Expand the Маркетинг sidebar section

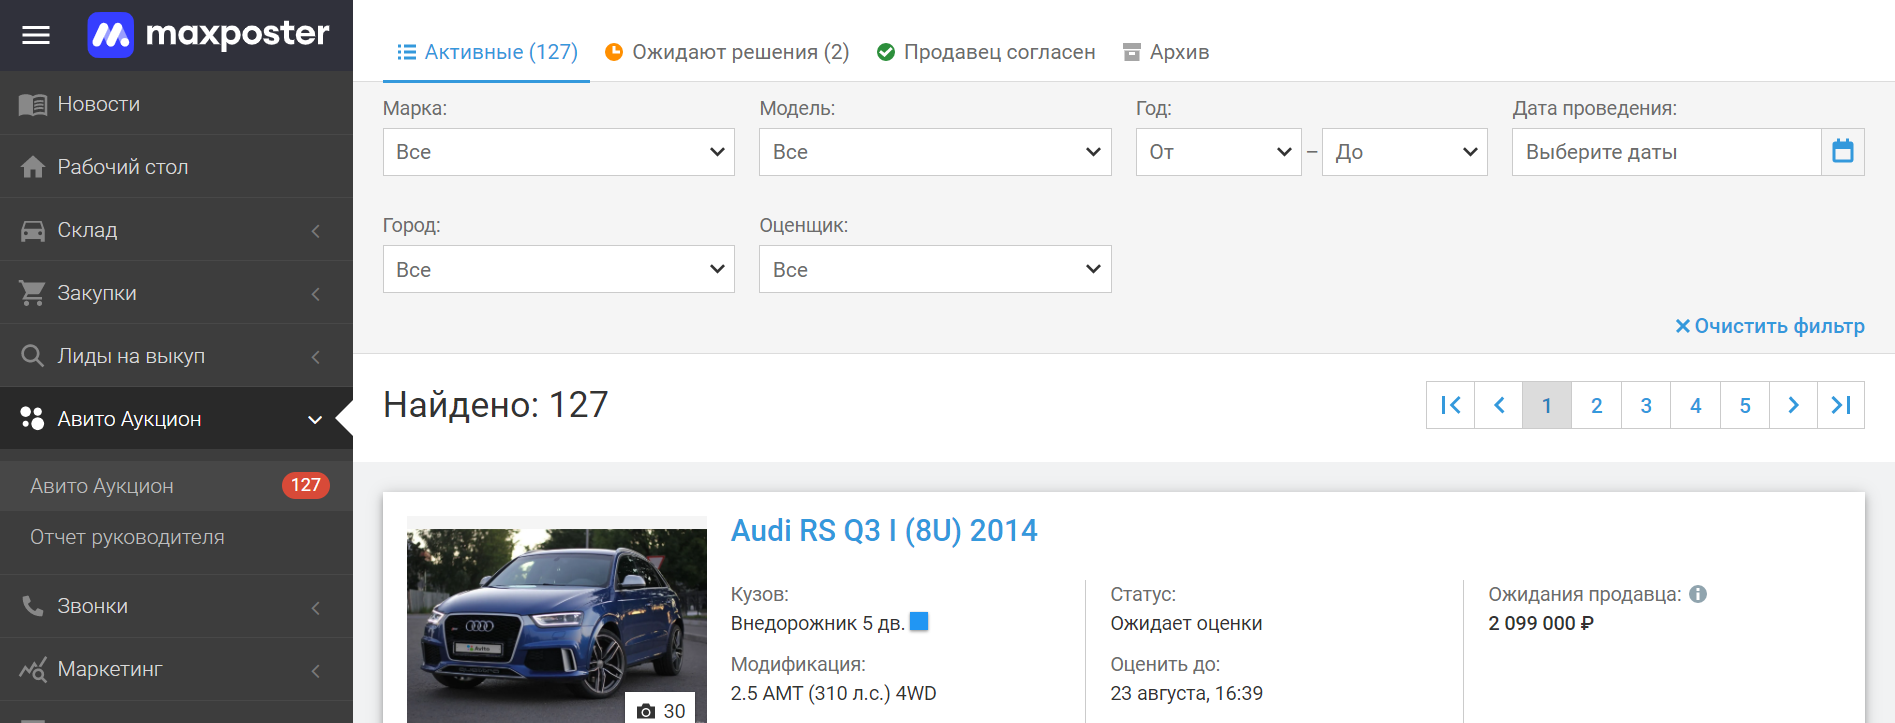(x=315, y=670)
